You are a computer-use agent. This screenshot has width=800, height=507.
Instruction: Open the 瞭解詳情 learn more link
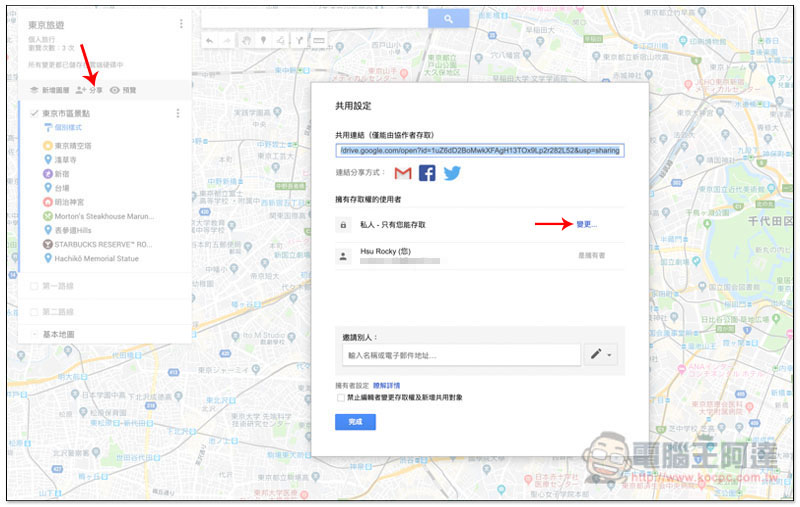pos(387,386)
